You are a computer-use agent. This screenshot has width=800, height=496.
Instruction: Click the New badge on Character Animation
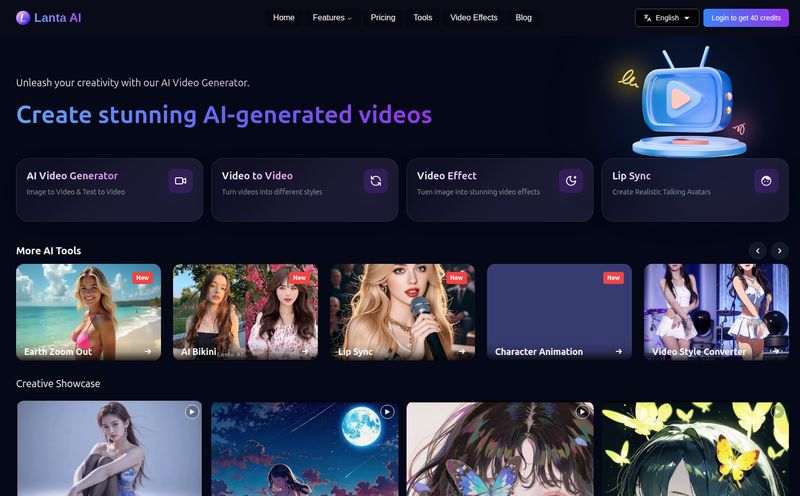pos(613,278)
